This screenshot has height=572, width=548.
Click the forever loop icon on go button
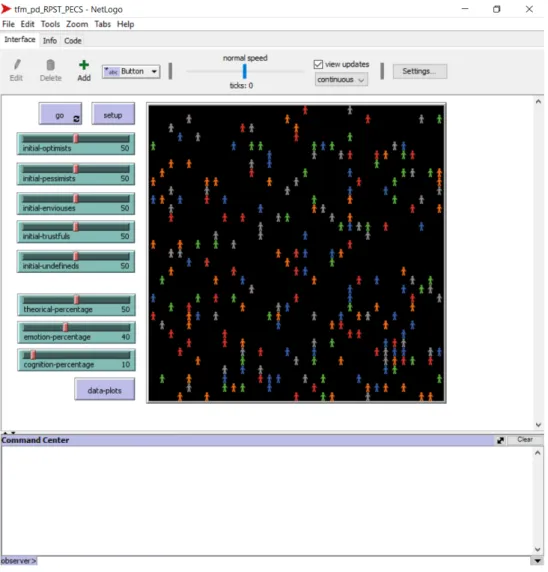tap(76, 119)
